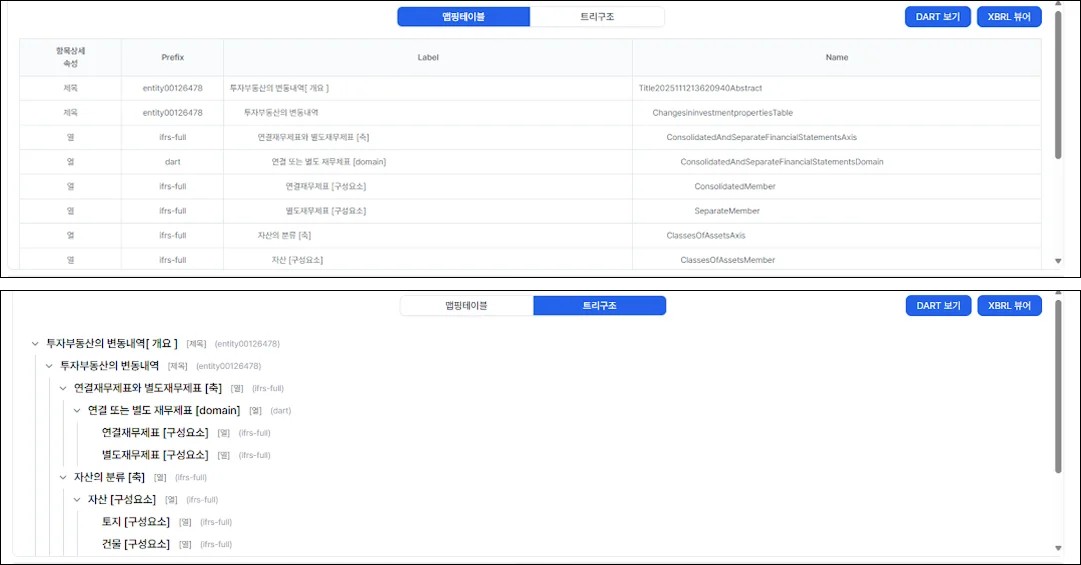Switch to 트리구조 tab from the mapping table view

pos(597,17)
